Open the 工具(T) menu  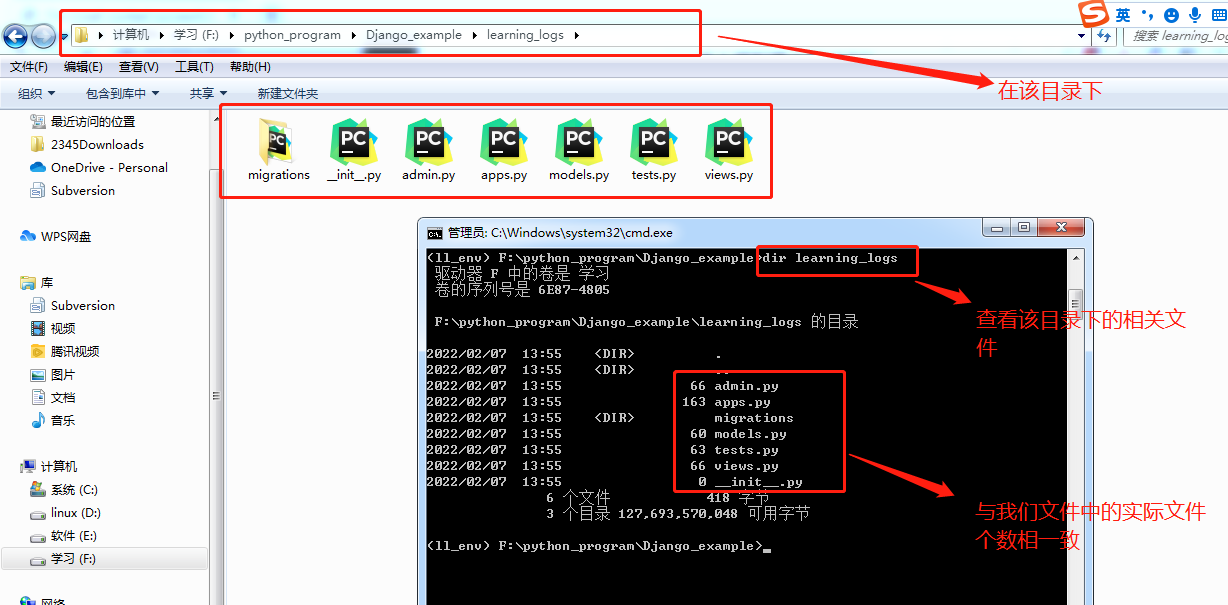[x=194, y=67]
